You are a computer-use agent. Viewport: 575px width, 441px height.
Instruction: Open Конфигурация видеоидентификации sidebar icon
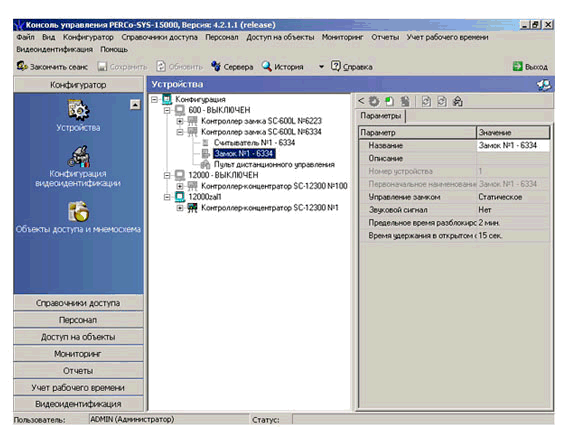(x=78, y=157)
